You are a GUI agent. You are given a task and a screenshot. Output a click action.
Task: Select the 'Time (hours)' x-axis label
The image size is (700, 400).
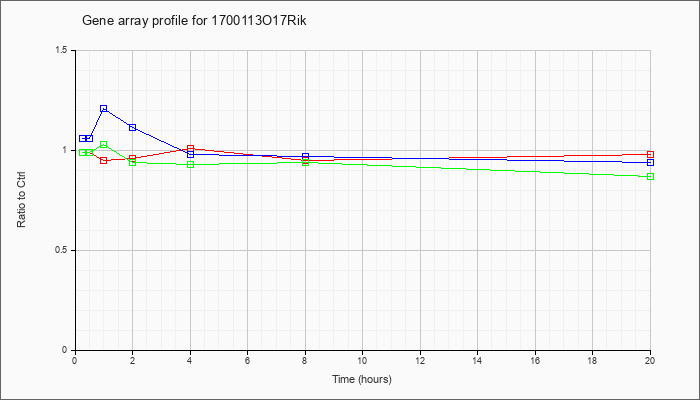(362, 379)
